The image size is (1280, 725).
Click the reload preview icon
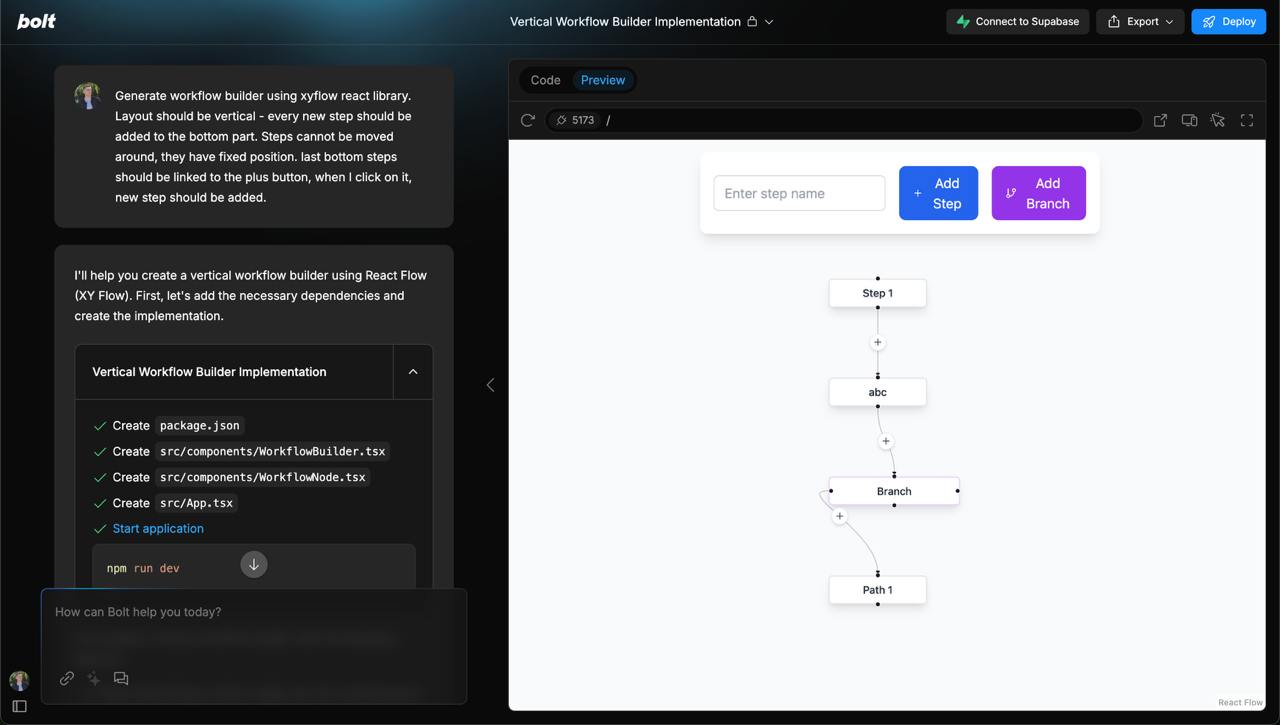528,120
